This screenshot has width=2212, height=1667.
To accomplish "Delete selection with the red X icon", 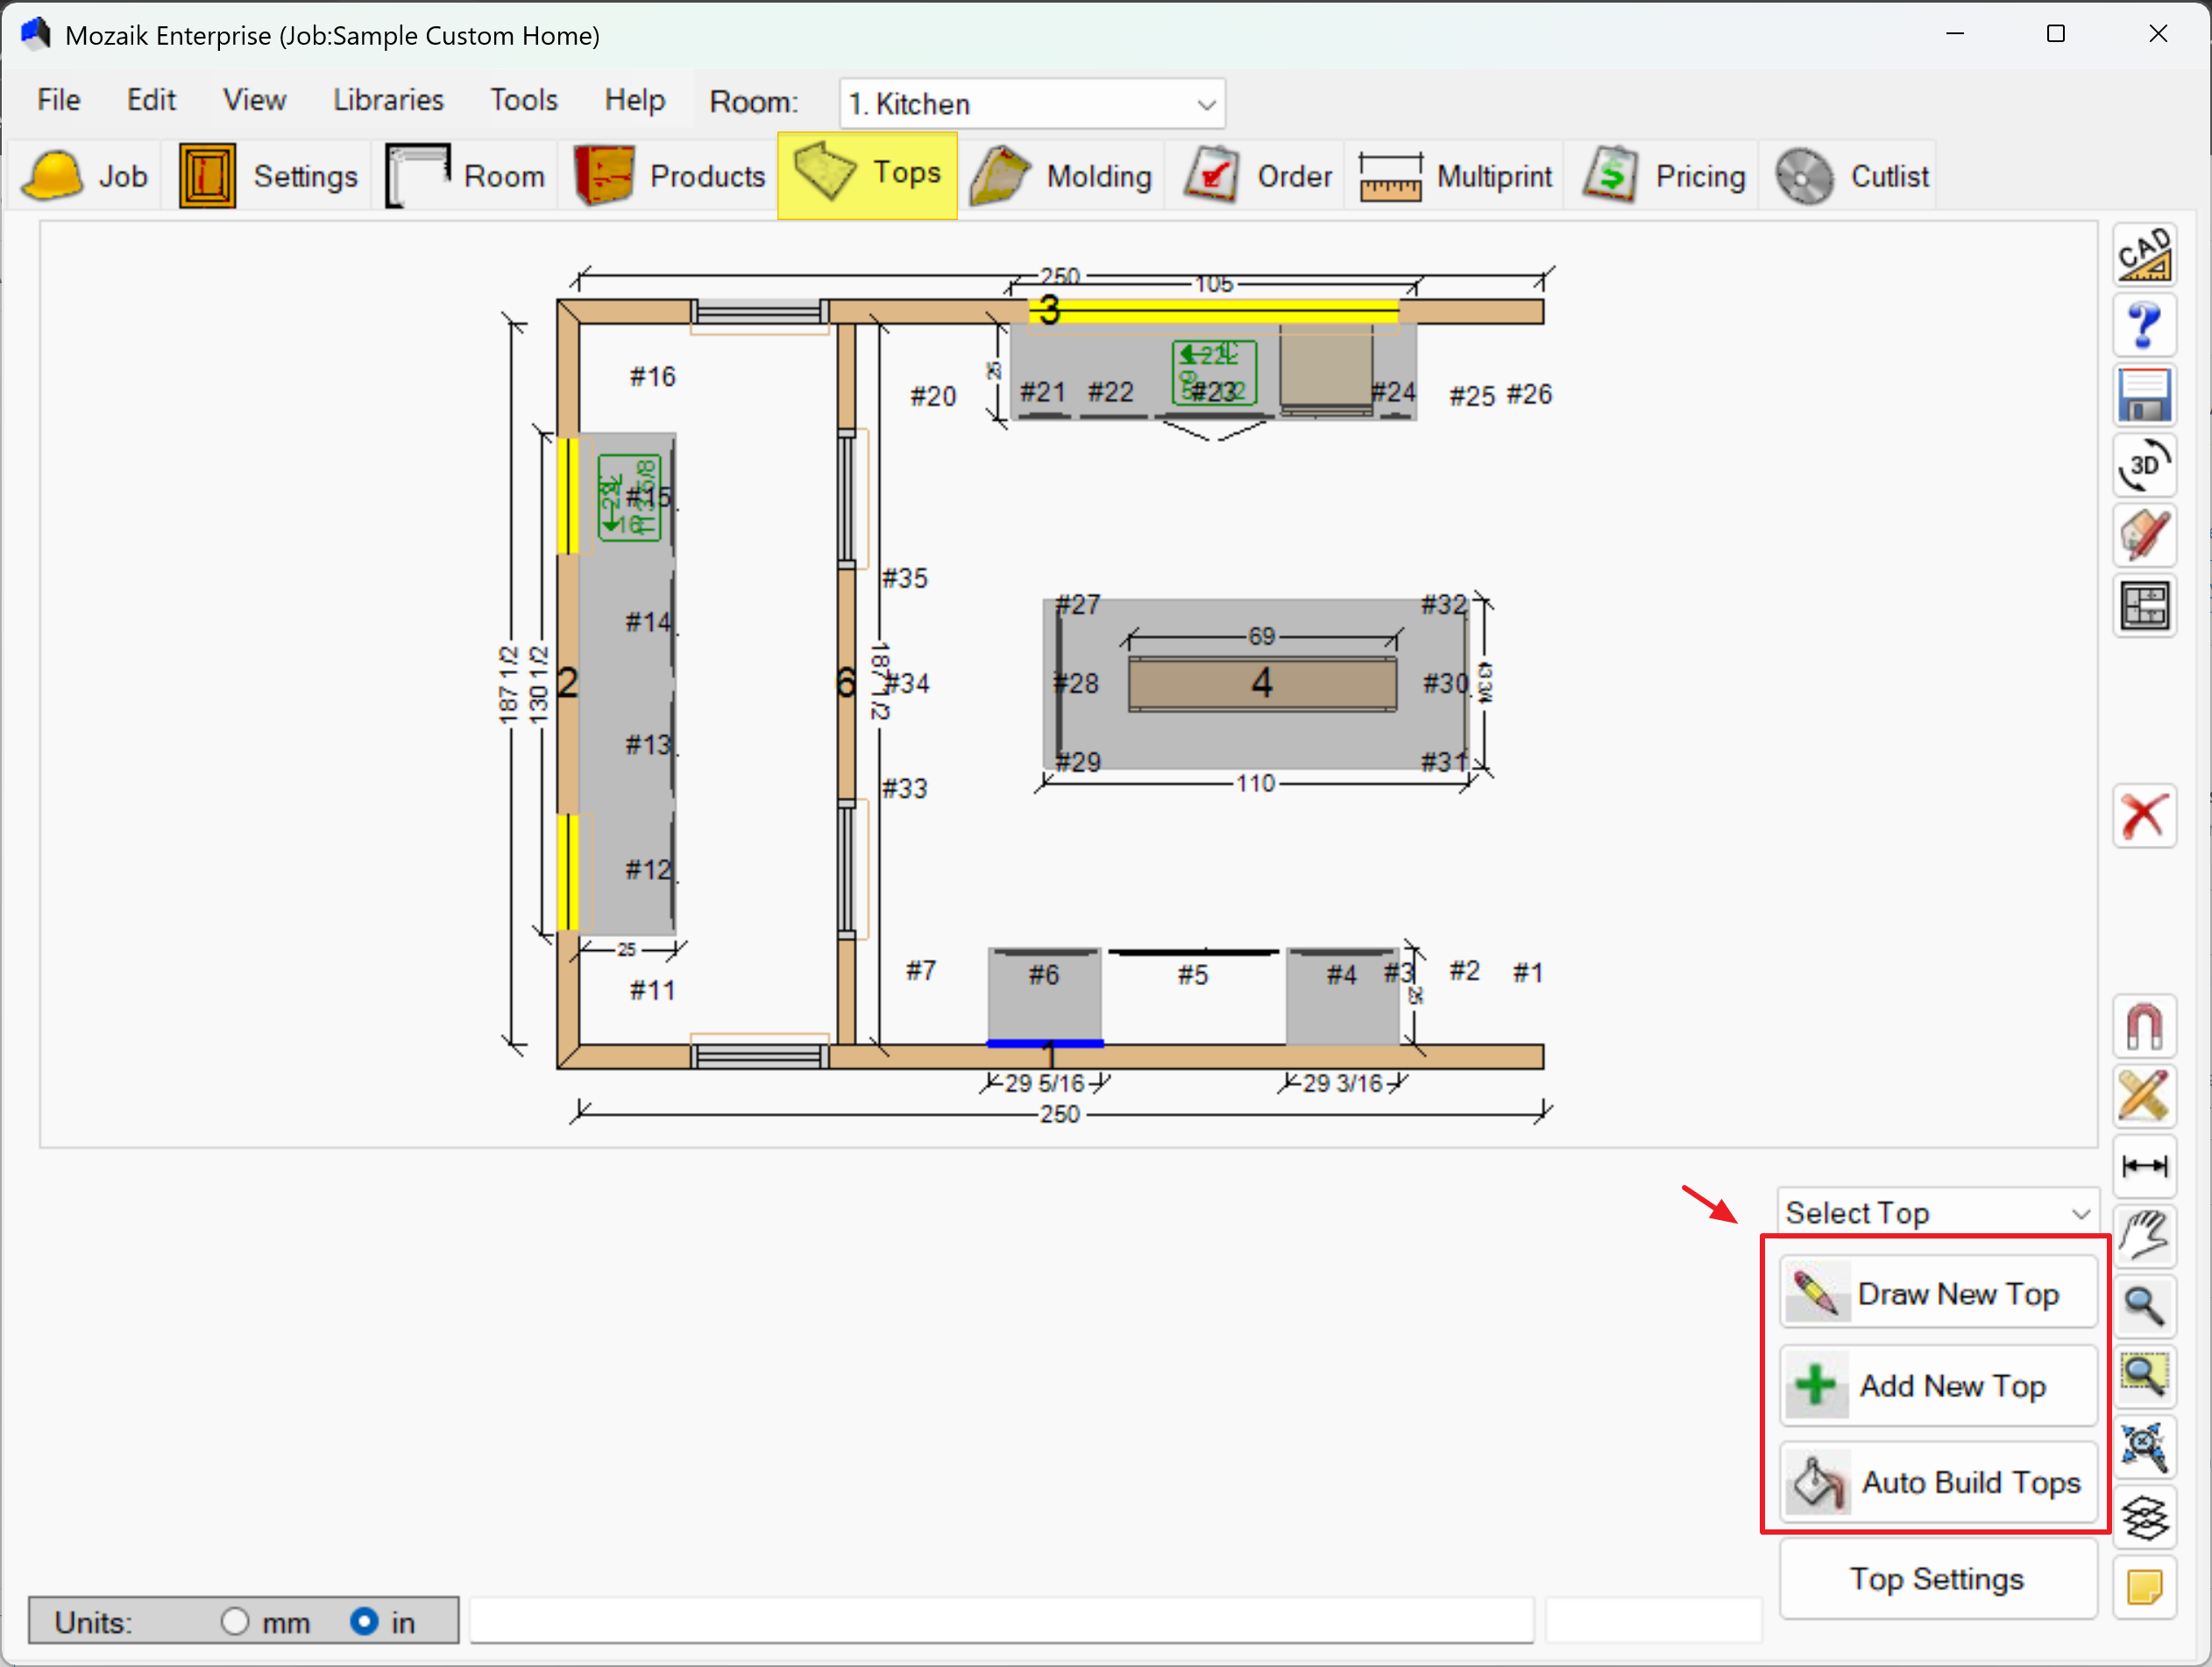I will click(2144, 816).
